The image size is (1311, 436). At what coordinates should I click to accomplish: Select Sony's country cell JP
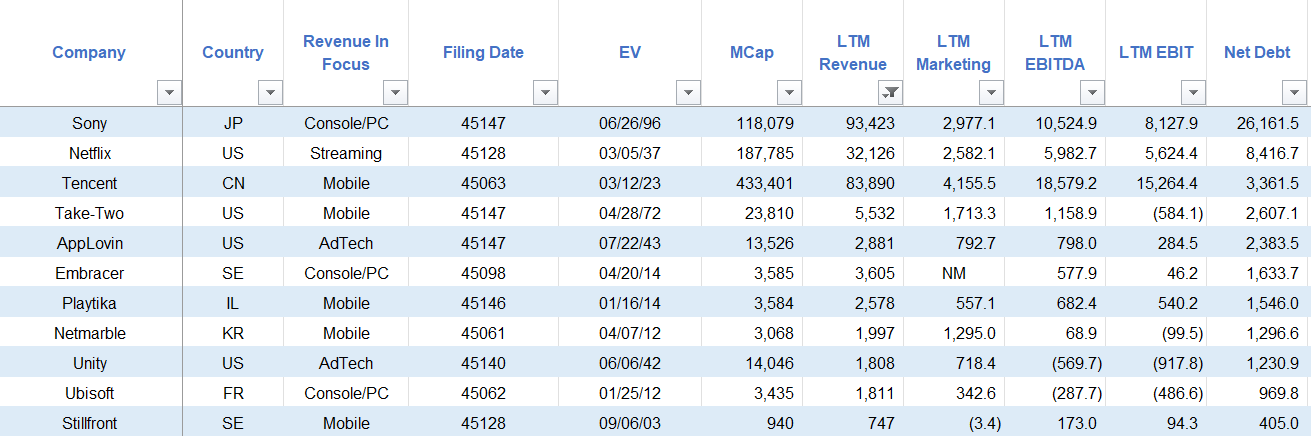click(x=233, y=123)
